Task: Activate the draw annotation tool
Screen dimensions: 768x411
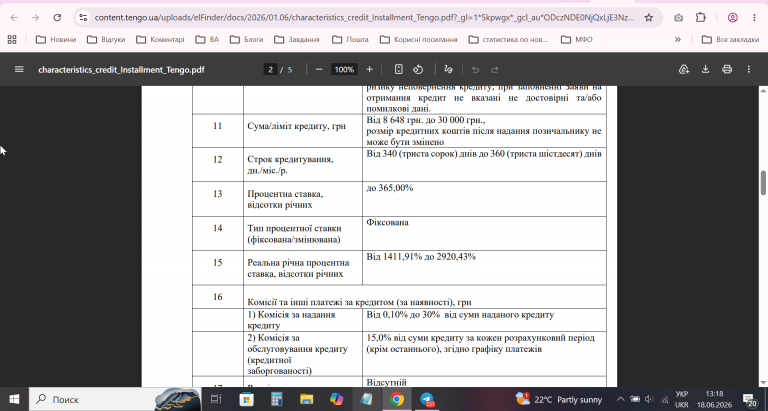Action: 448,70
